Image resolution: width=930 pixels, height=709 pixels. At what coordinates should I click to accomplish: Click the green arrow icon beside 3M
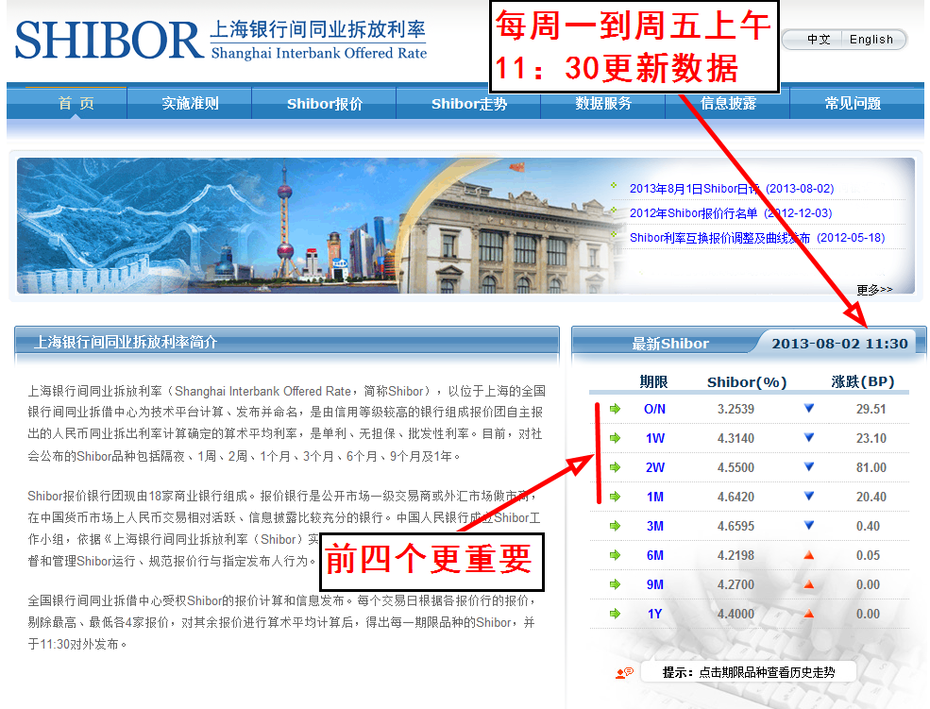(x=615, y=526)
